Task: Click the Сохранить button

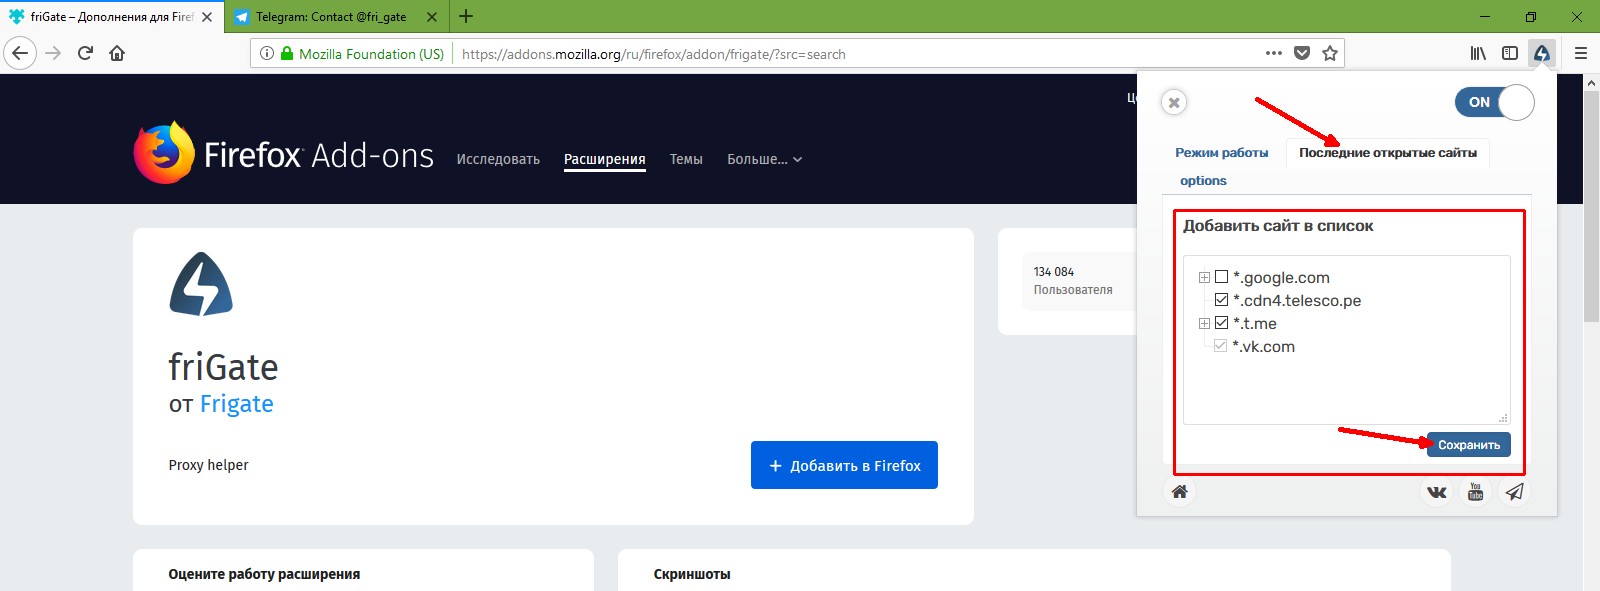Action: [x=1469, y=445]
